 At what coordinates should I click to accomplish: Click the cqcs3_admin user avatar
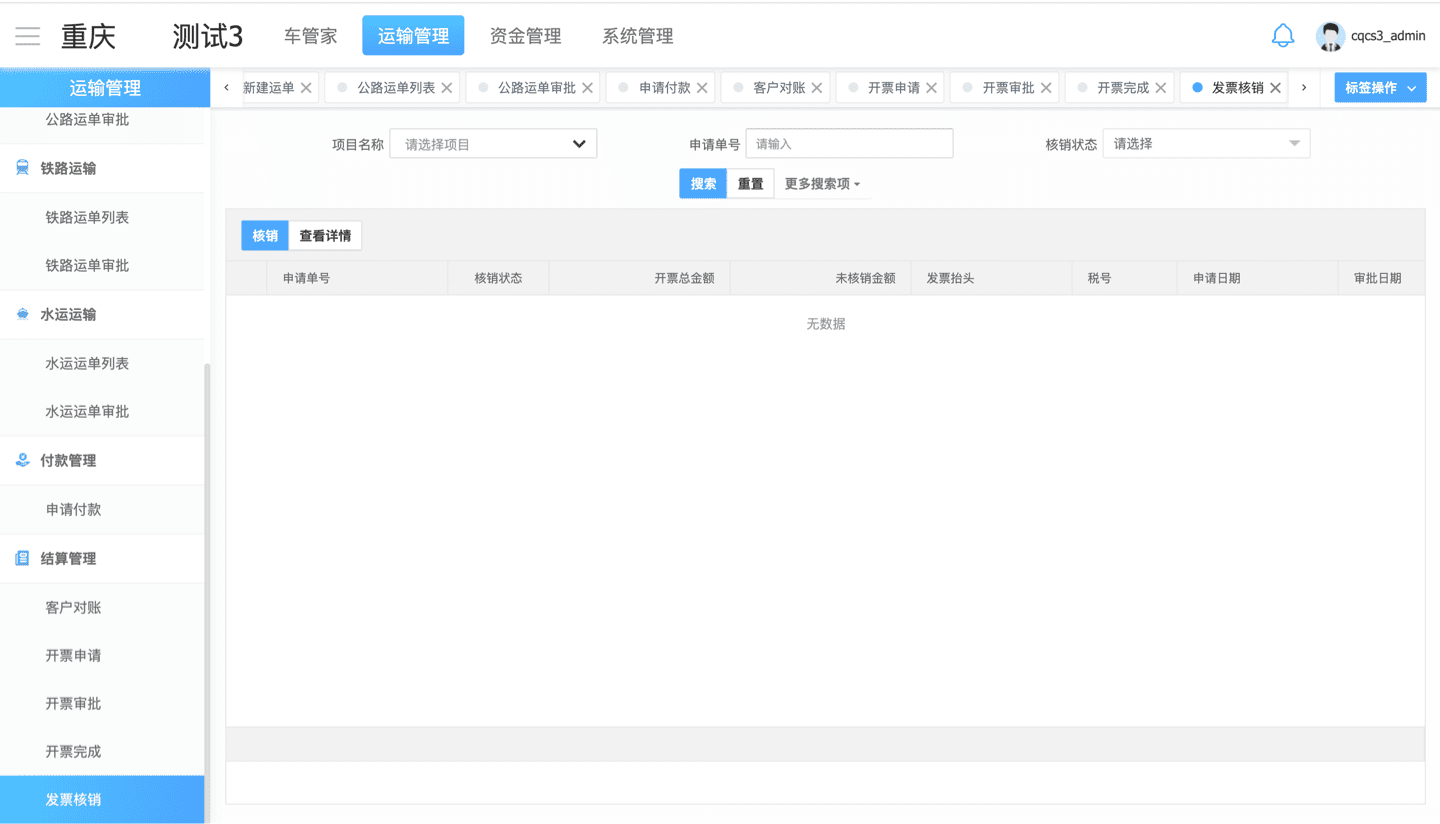click(x=1329, y=36)
